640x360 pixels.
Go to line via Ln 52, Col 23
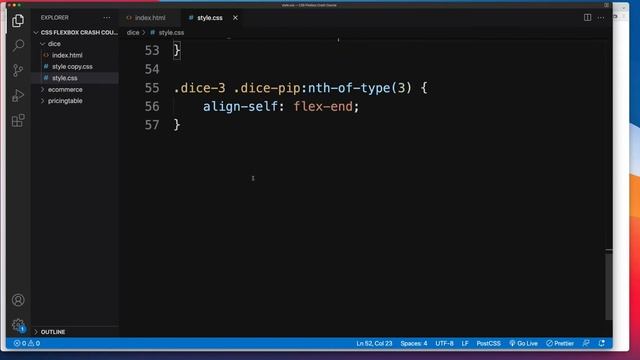point(374,343)
